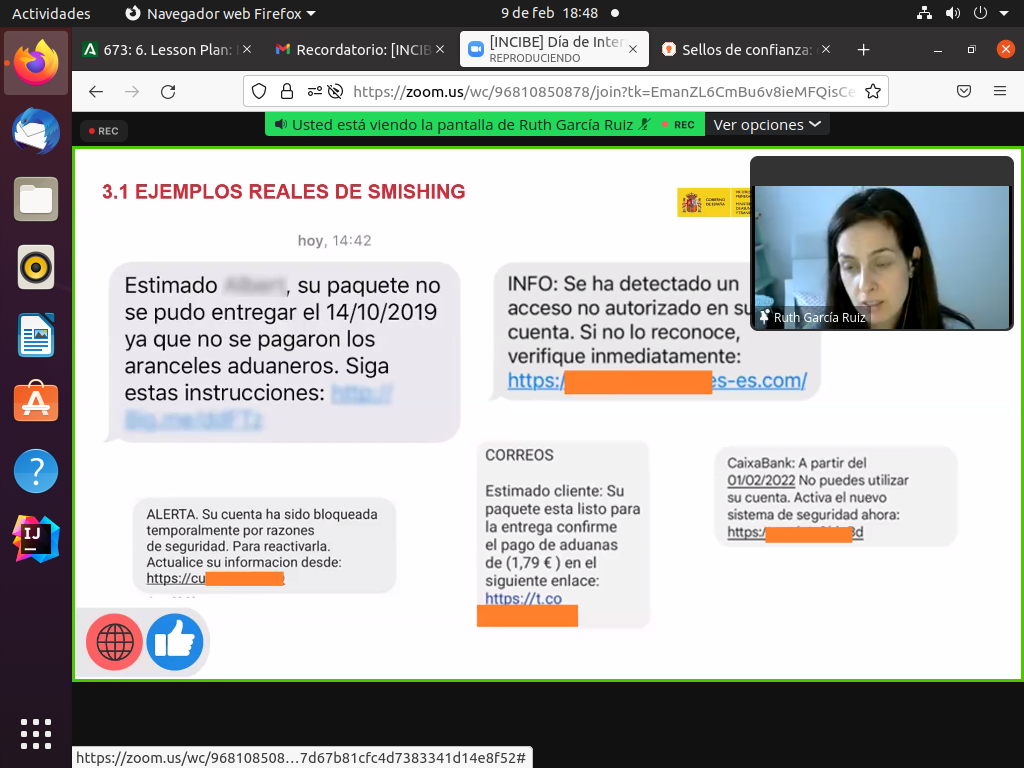Image resolution: width=1024 pixels, height=768 pixels.
Task: Click the thumbs-up reaction button
Action: pyautogui.click(x=175, y=642)
